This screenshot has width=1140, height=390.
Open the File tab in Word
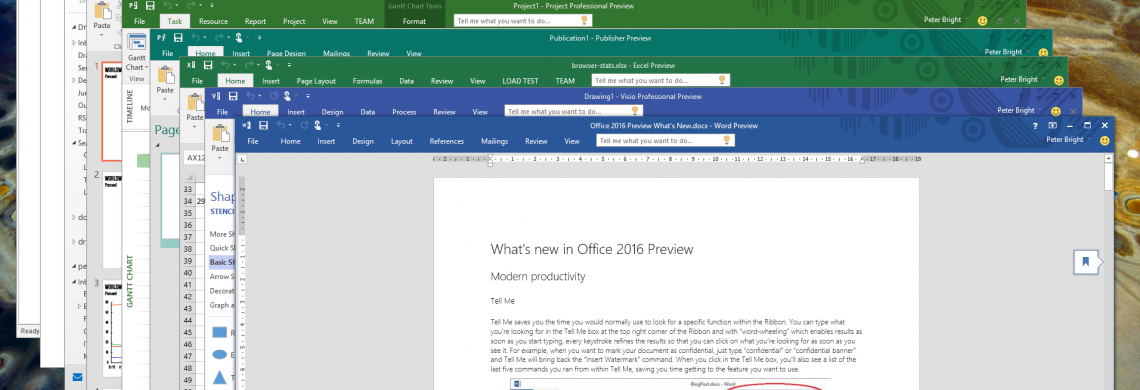coord(253,141)
